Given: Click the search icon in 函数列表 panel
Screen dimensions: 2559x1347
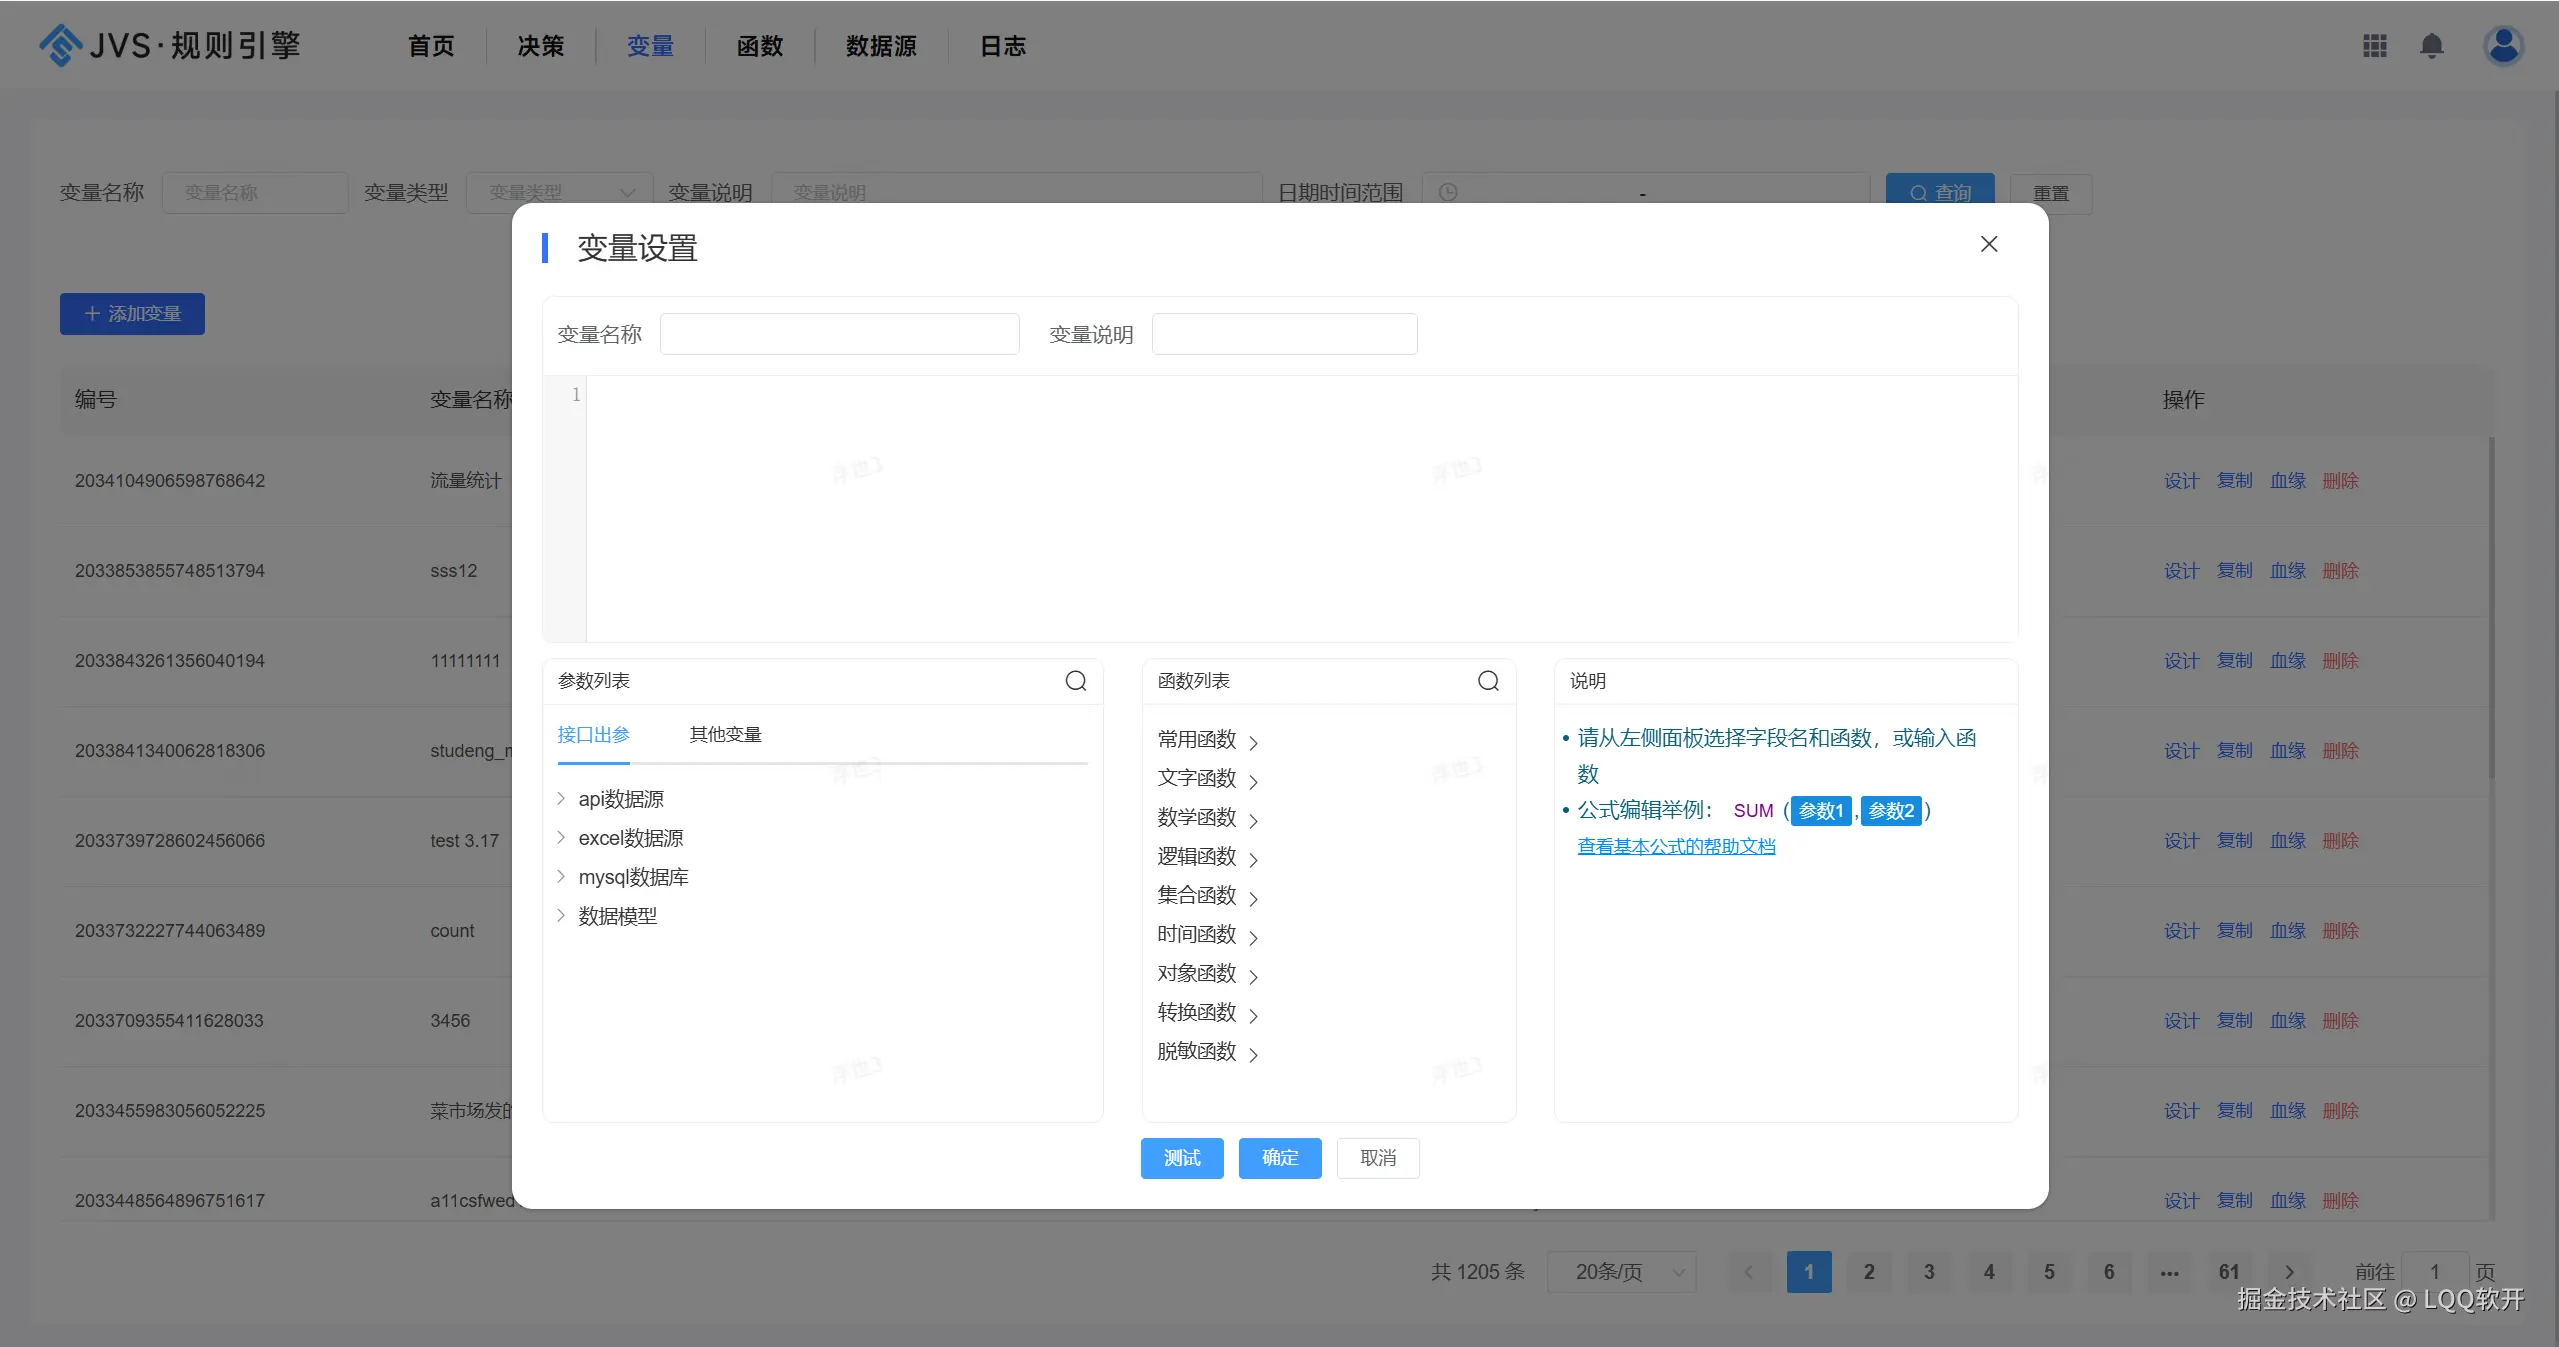Looking at the screenshot, I should [1487, 681].
